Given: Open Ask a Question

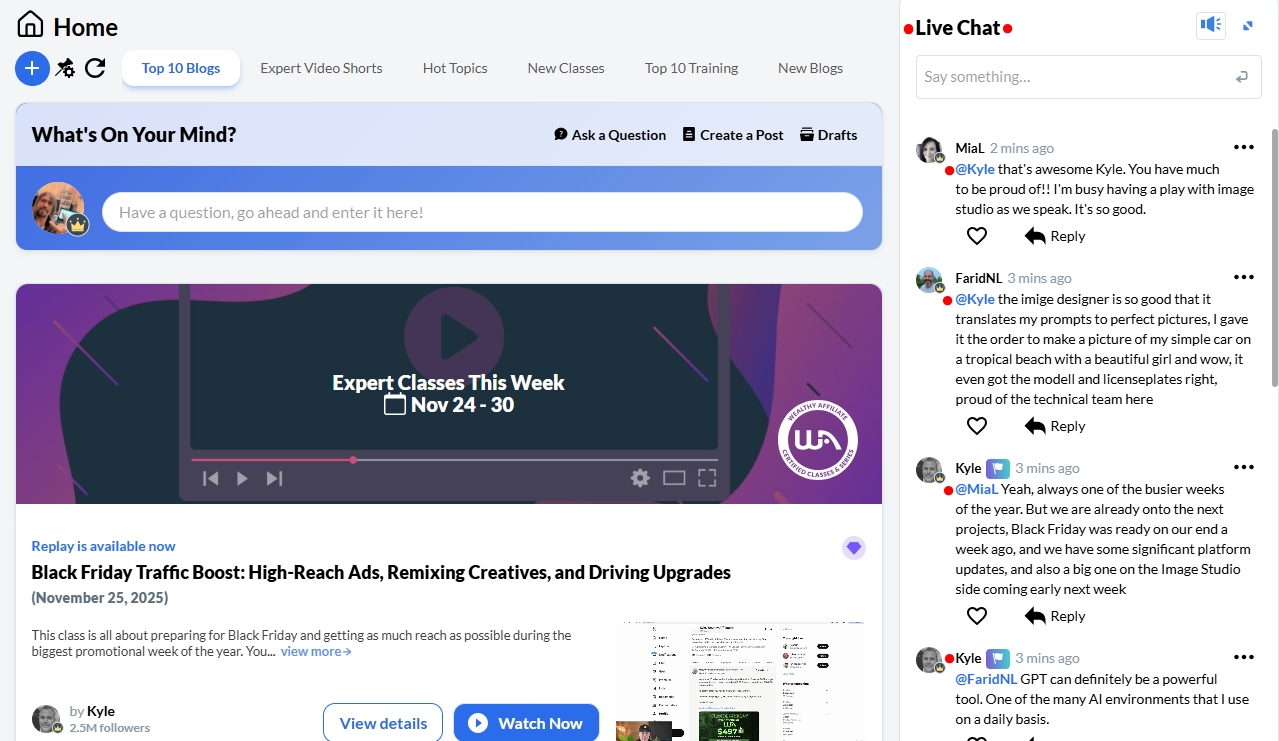Looking at the screenshot, I should [609, 134].
